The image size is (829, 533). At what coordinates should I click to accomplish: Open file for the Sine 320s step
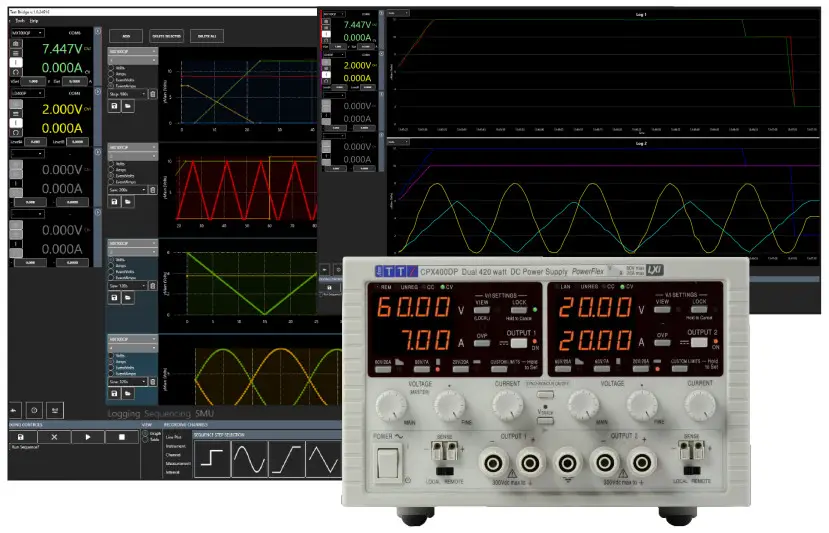click(128, 393)
